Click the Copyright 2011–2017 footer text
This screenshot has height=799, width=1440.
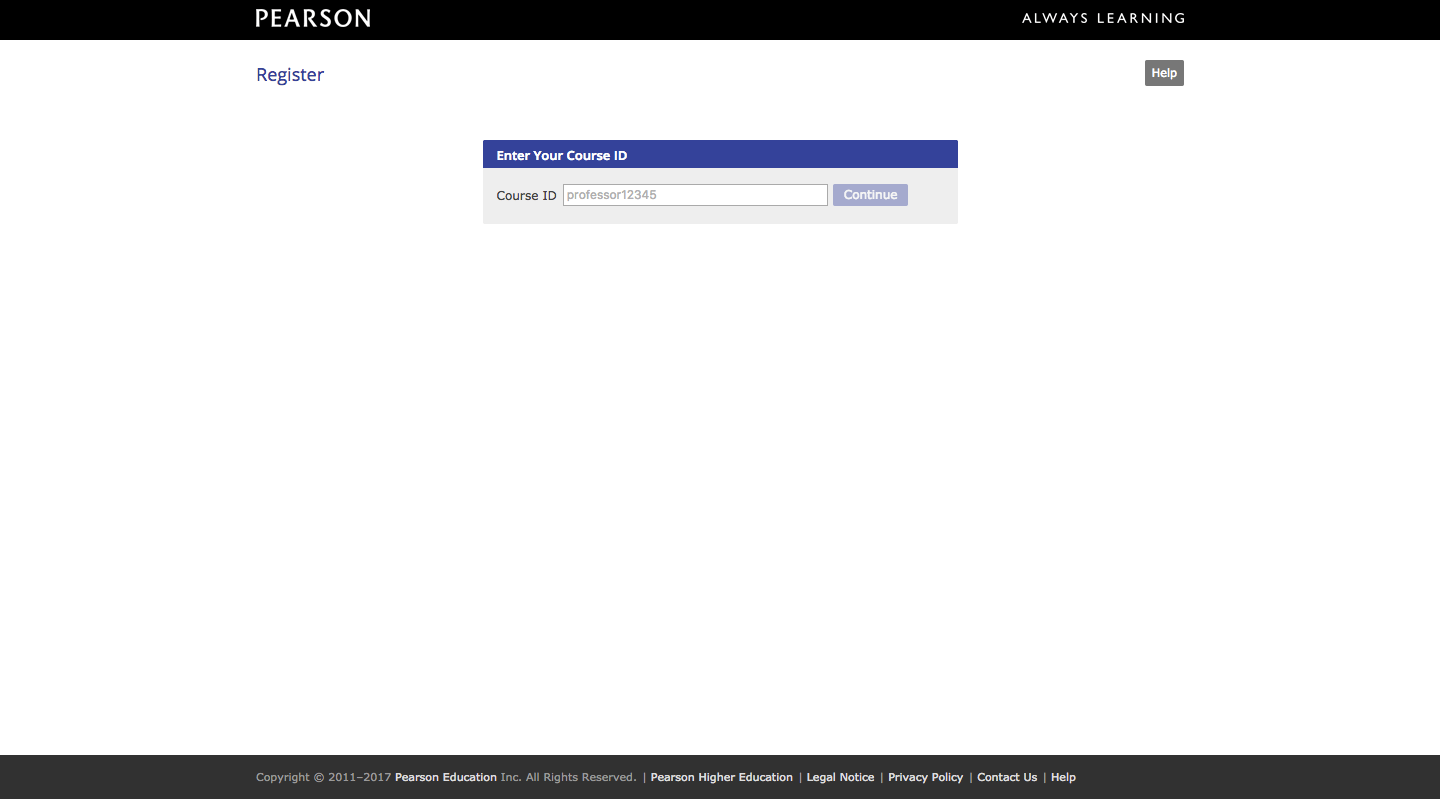coord(323,778)
